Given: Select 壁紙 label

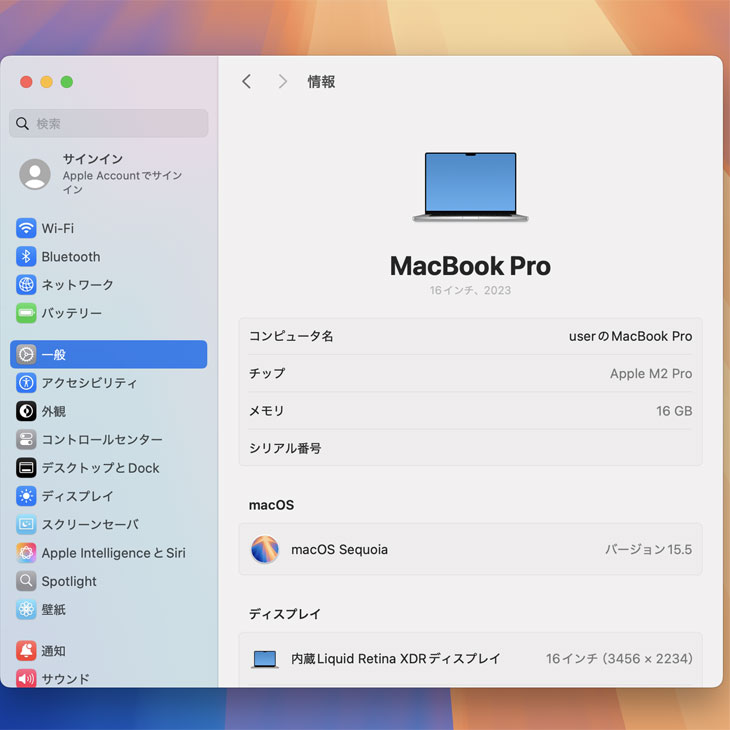Looking at the screenshot, I should tap(54, 609).
